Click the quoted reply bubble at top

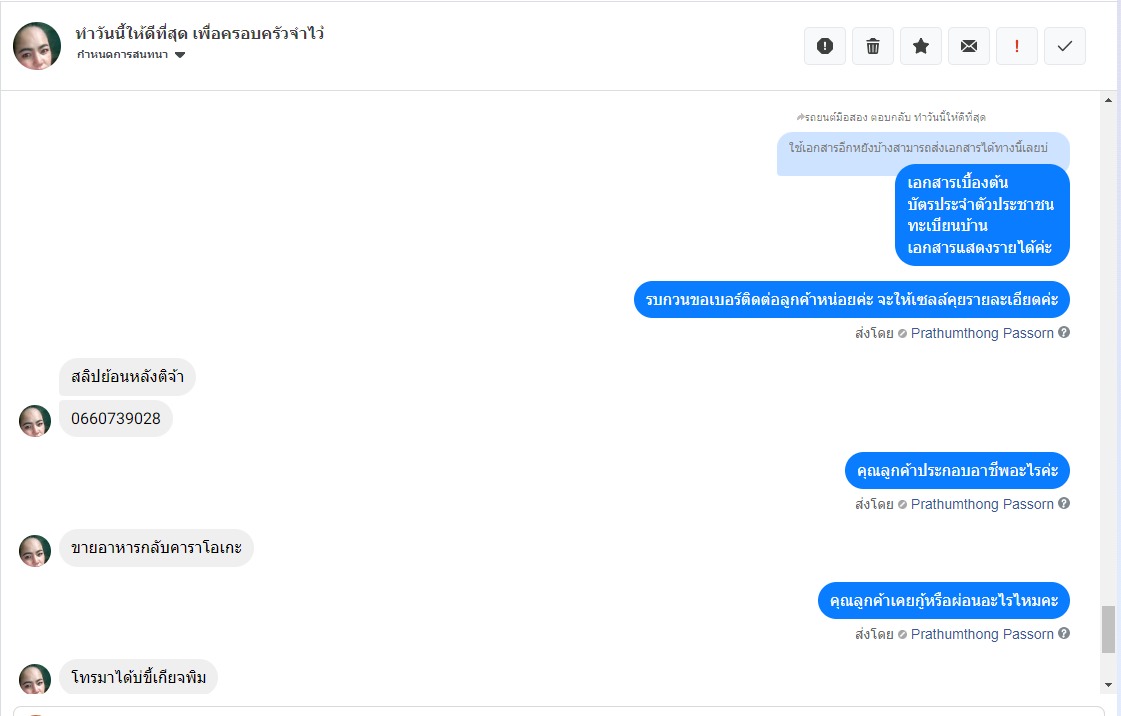coord(923,149)
